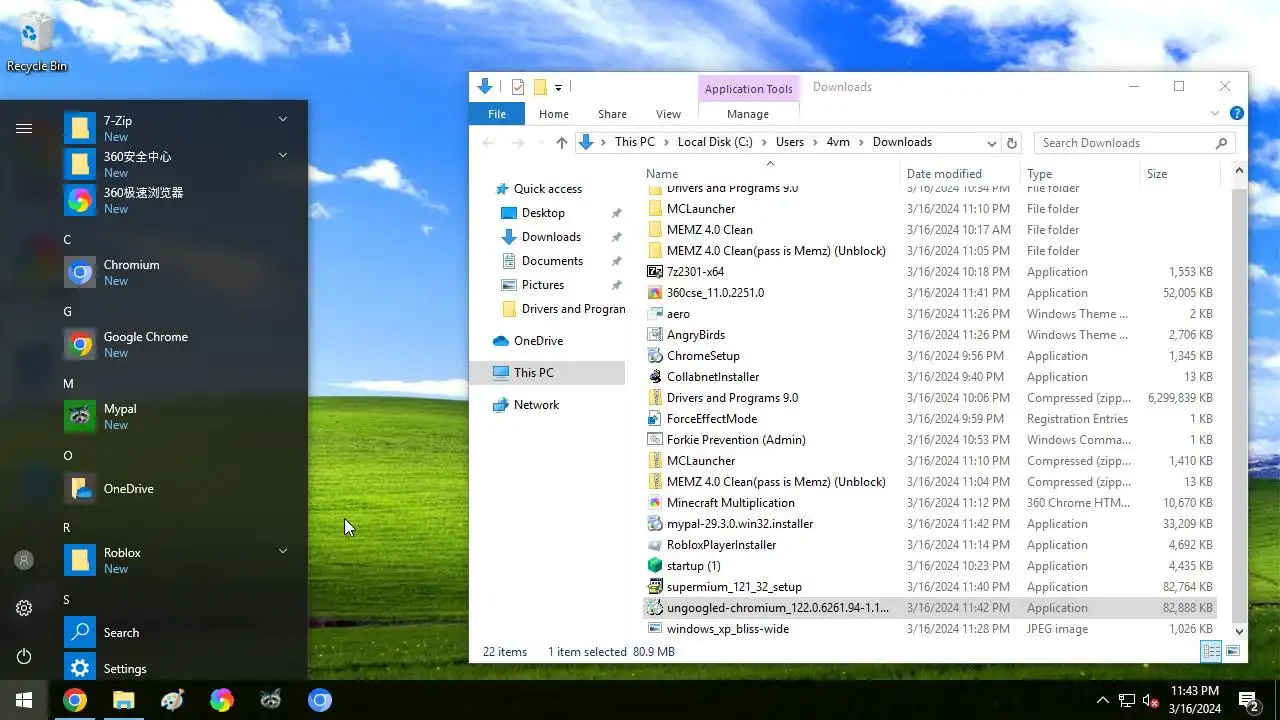1280x720 pixels.
Task: Open Google Chrome from the taskbar
Action: tap(75, 700)
